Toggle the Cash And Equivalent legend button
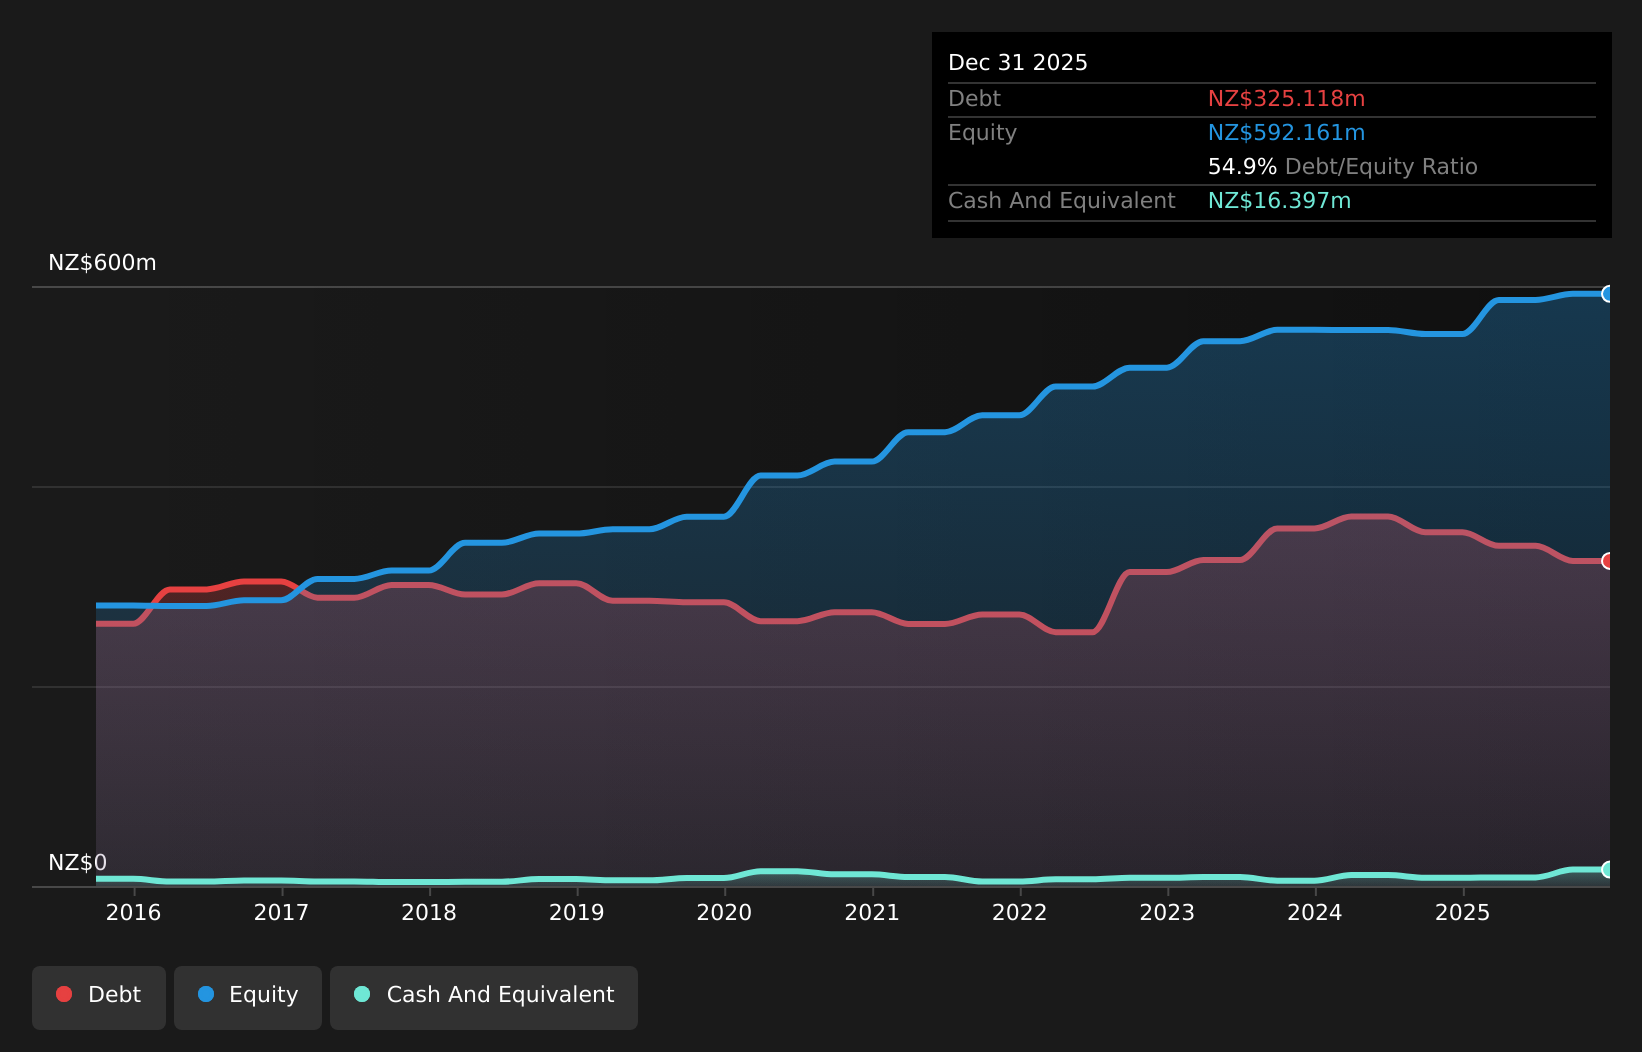The height and width of the screenshot is (1052, 1642). [484, 997]
